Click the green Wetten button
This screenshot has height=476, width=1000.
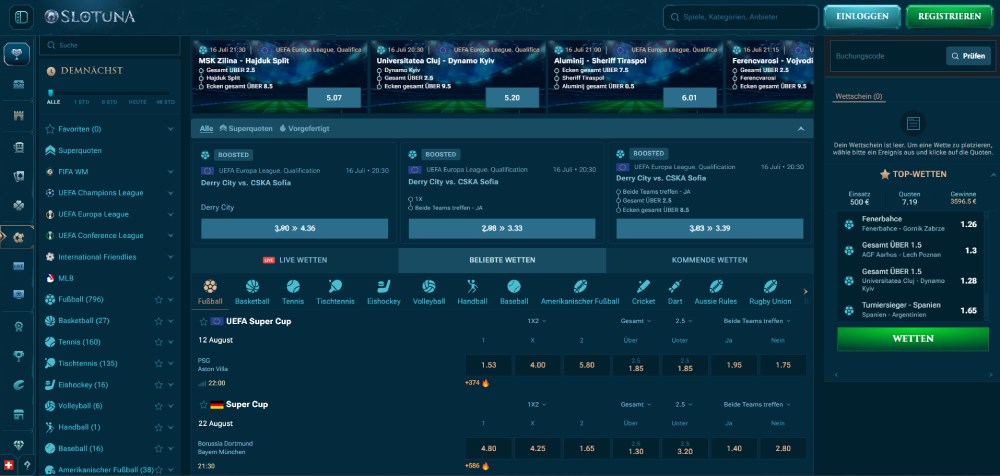click(x=913, y=339)
